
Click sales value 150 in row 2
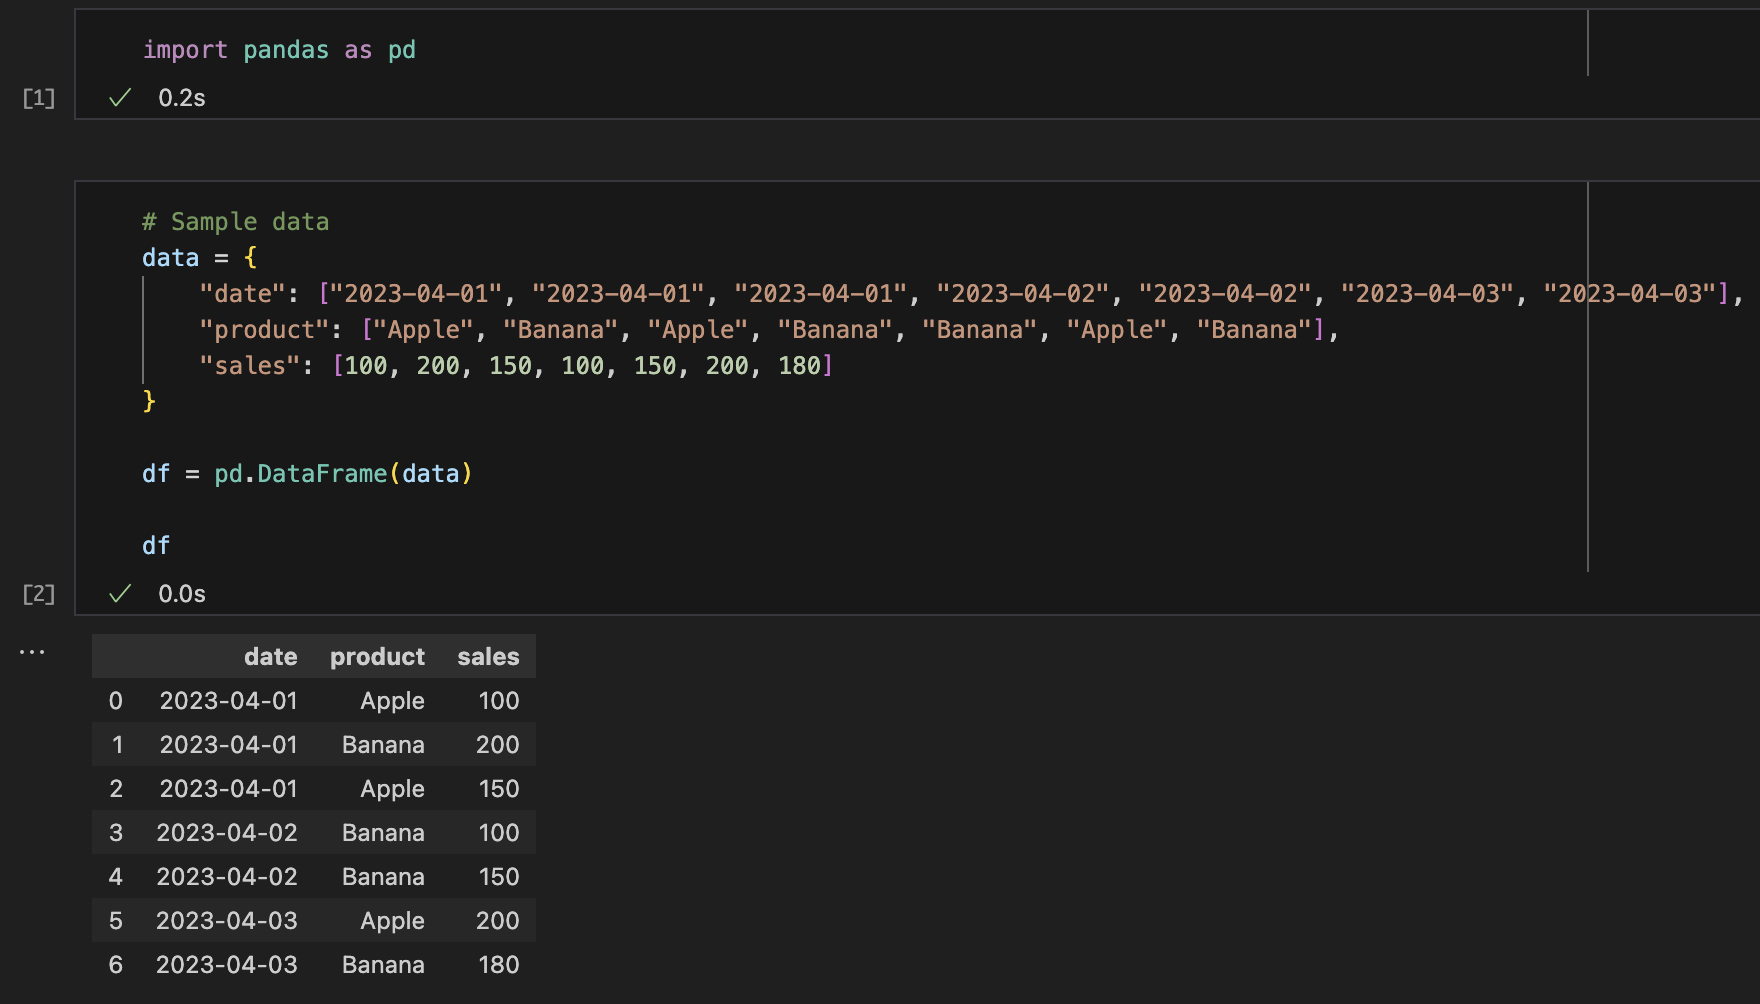point(499,789)
